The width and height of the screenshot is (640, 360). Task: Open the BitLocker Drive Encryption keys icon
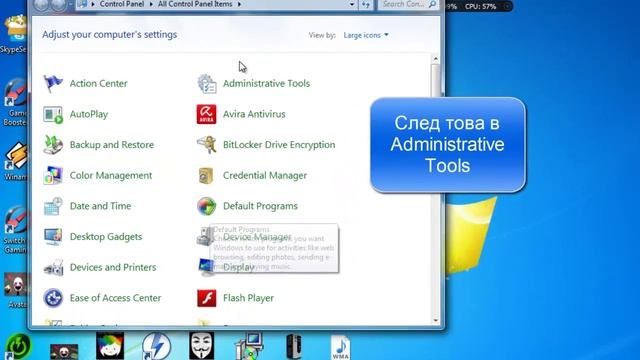pos(207,145)
